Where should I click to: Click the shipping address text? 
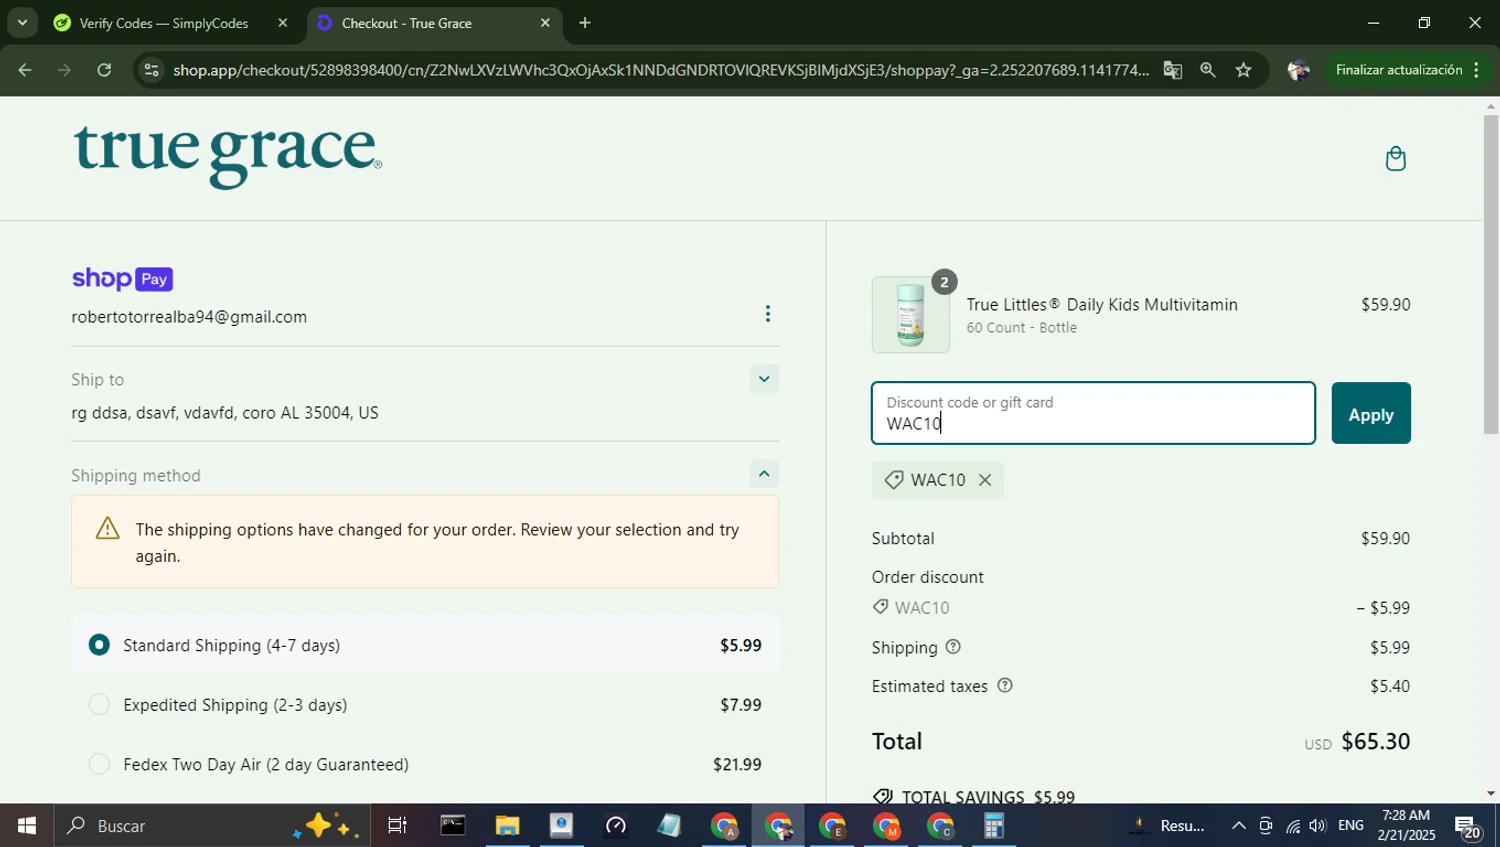[x=225, y=413]
